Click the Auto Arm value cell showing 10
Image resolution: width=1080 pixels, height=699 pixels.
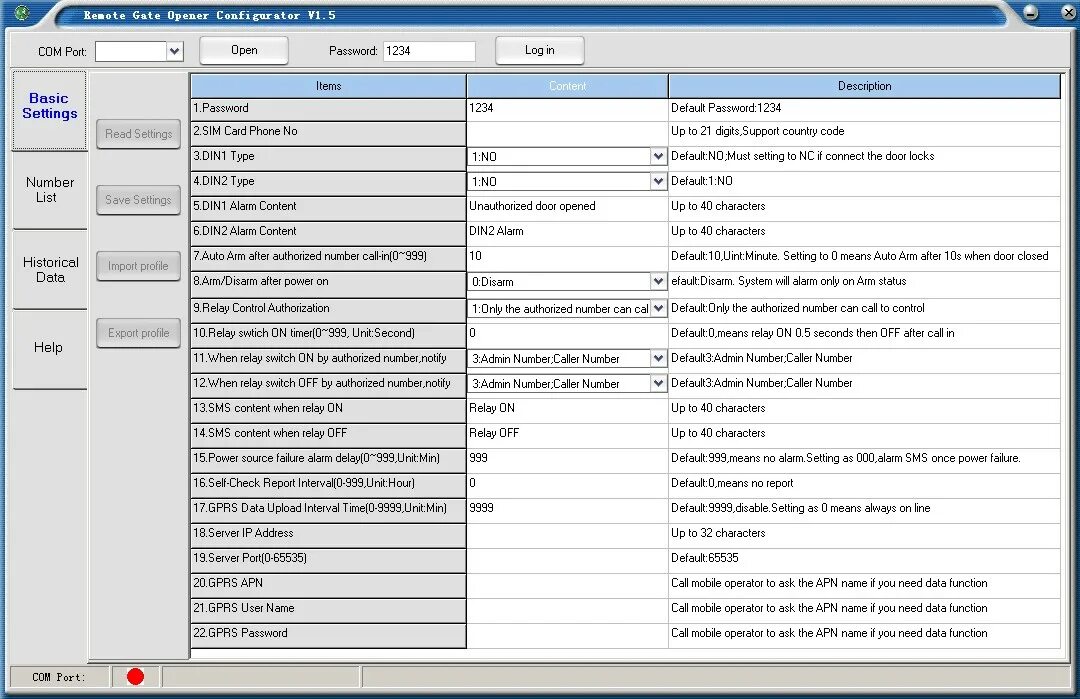click(567, 257)
